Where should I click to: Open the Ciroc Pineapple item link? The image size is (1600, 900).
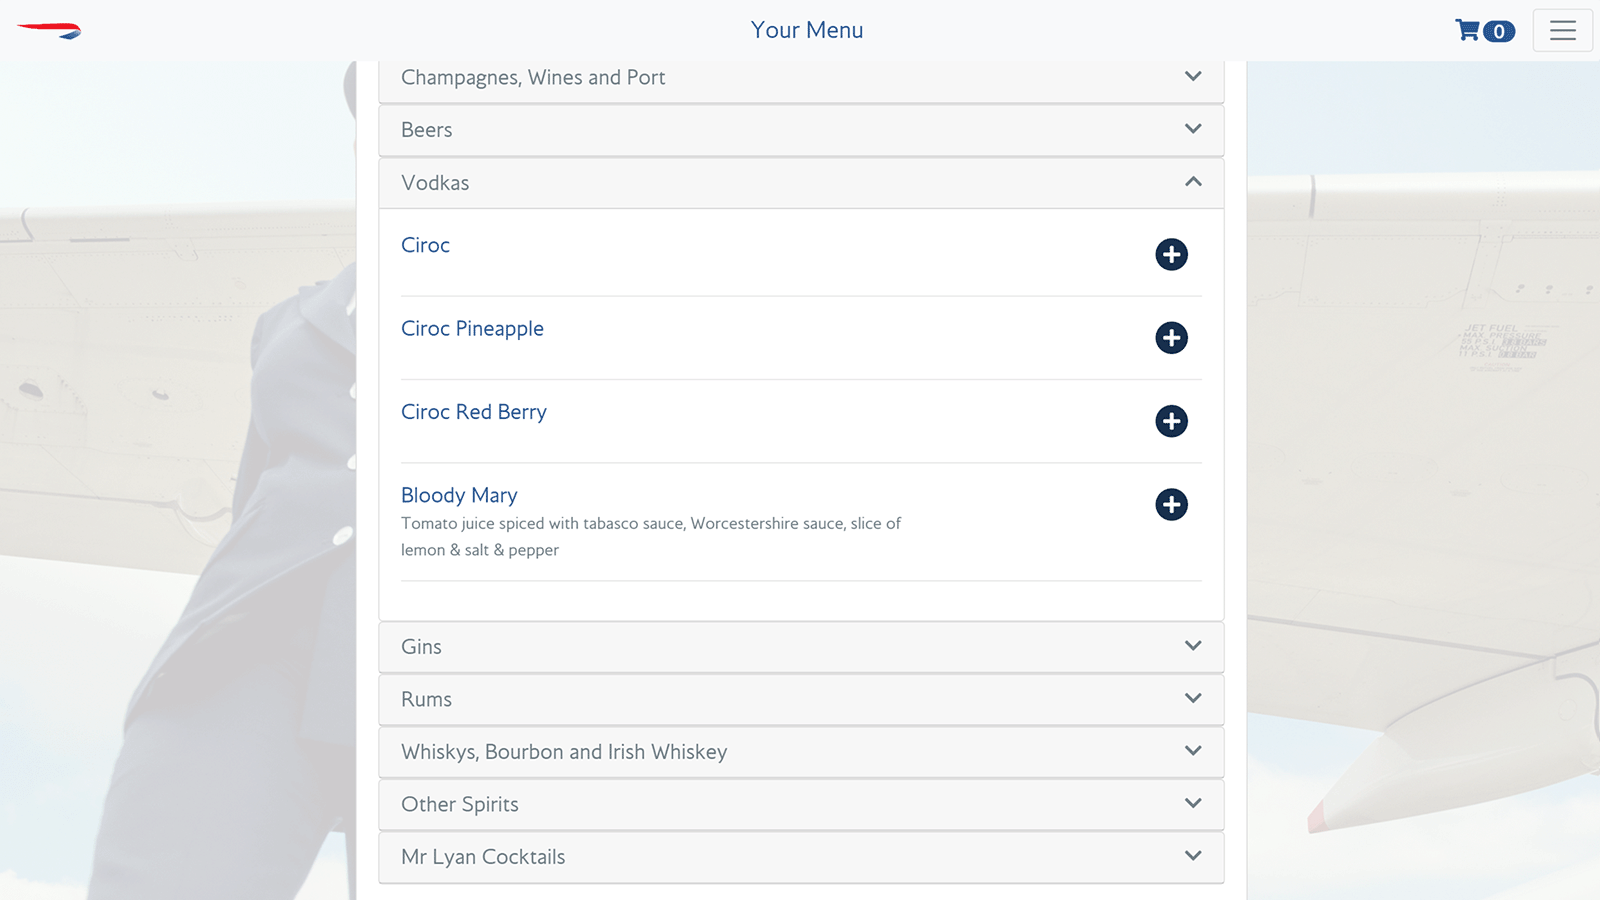[472, 329]
